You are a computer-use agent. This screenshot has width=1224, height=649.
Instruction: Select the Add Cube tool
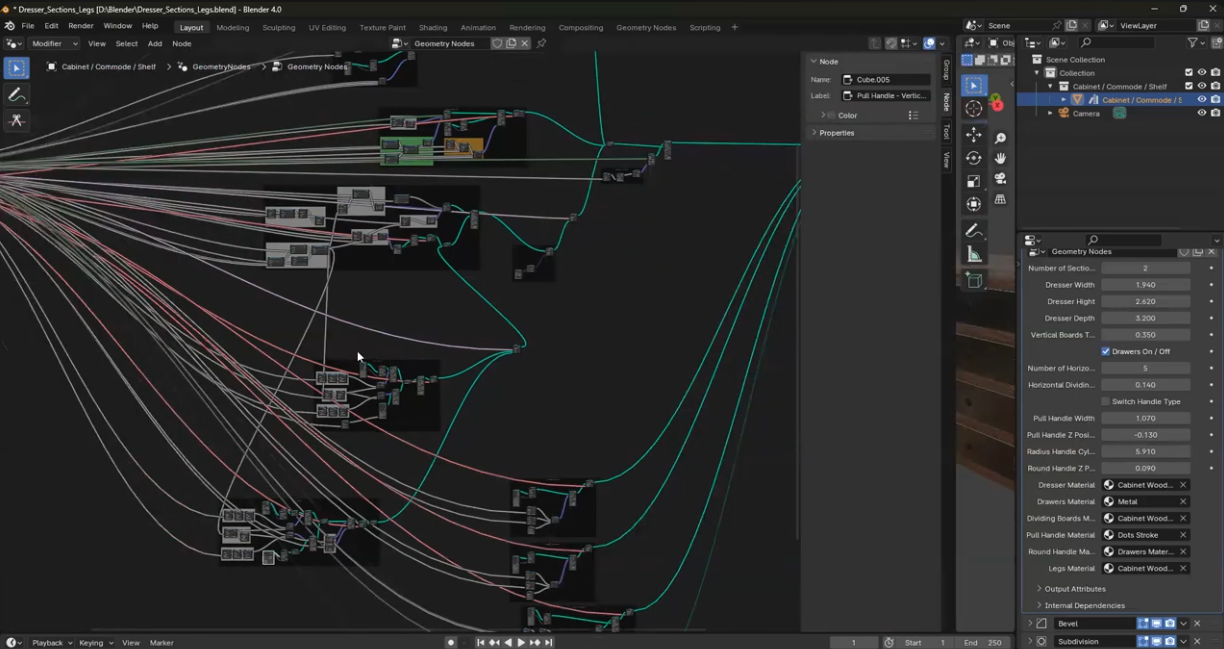[974, 281]
